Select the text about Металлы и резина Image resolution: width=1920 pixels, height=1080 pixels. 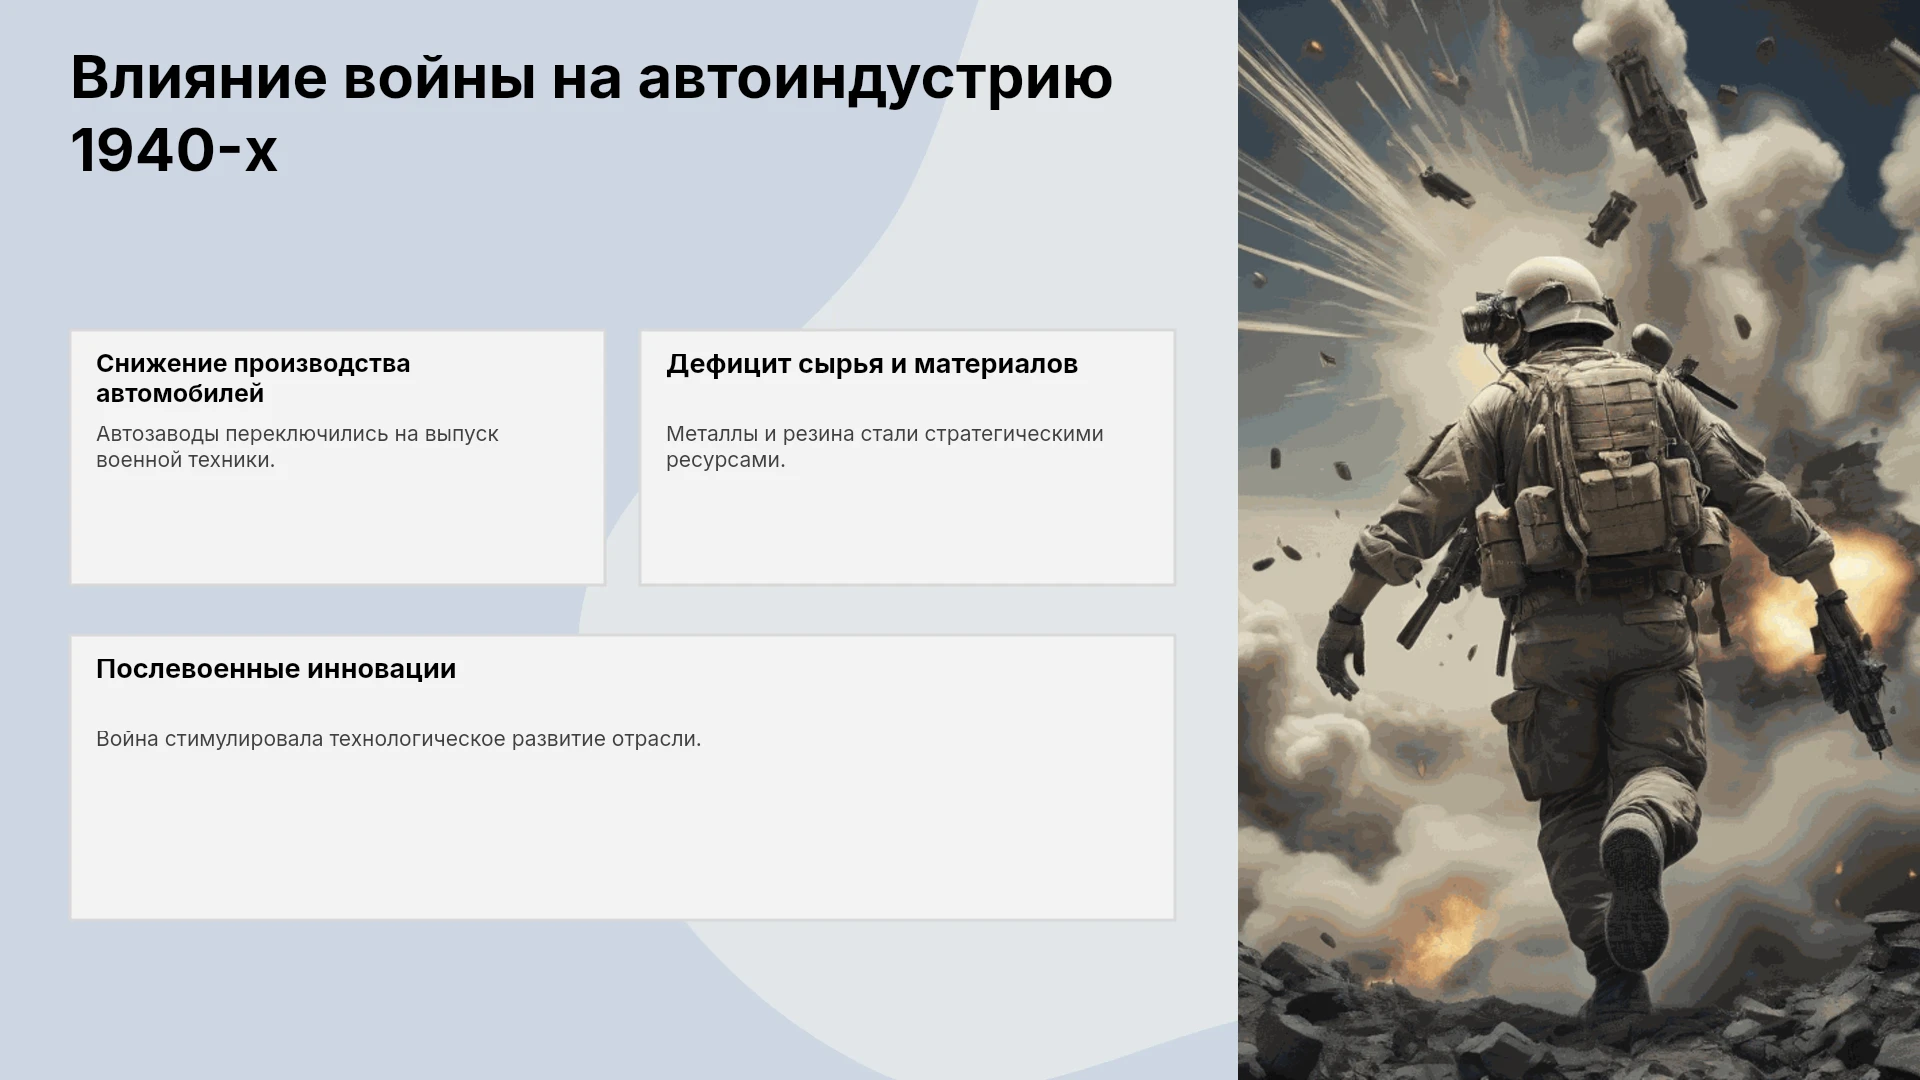(x=885, y=447)
